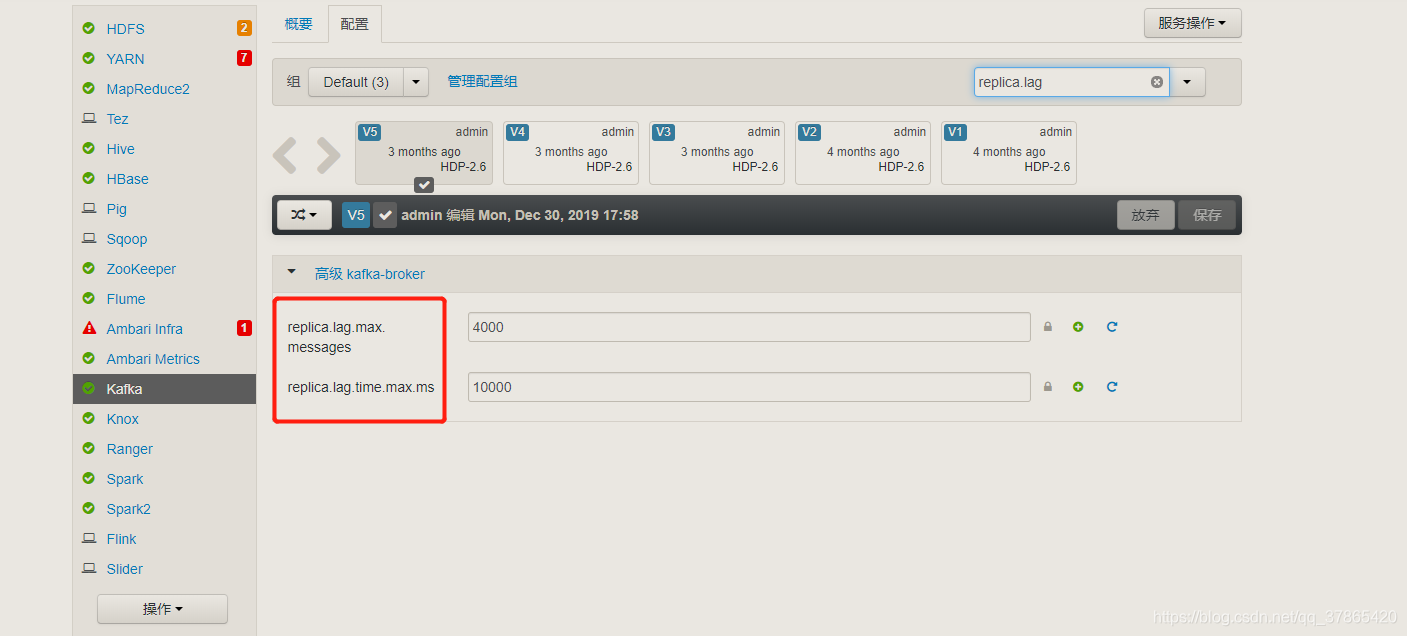Switch to the 概要 tab
Image resolution: width=1407 pixels, height=636 pixels.
click(298, 23)
